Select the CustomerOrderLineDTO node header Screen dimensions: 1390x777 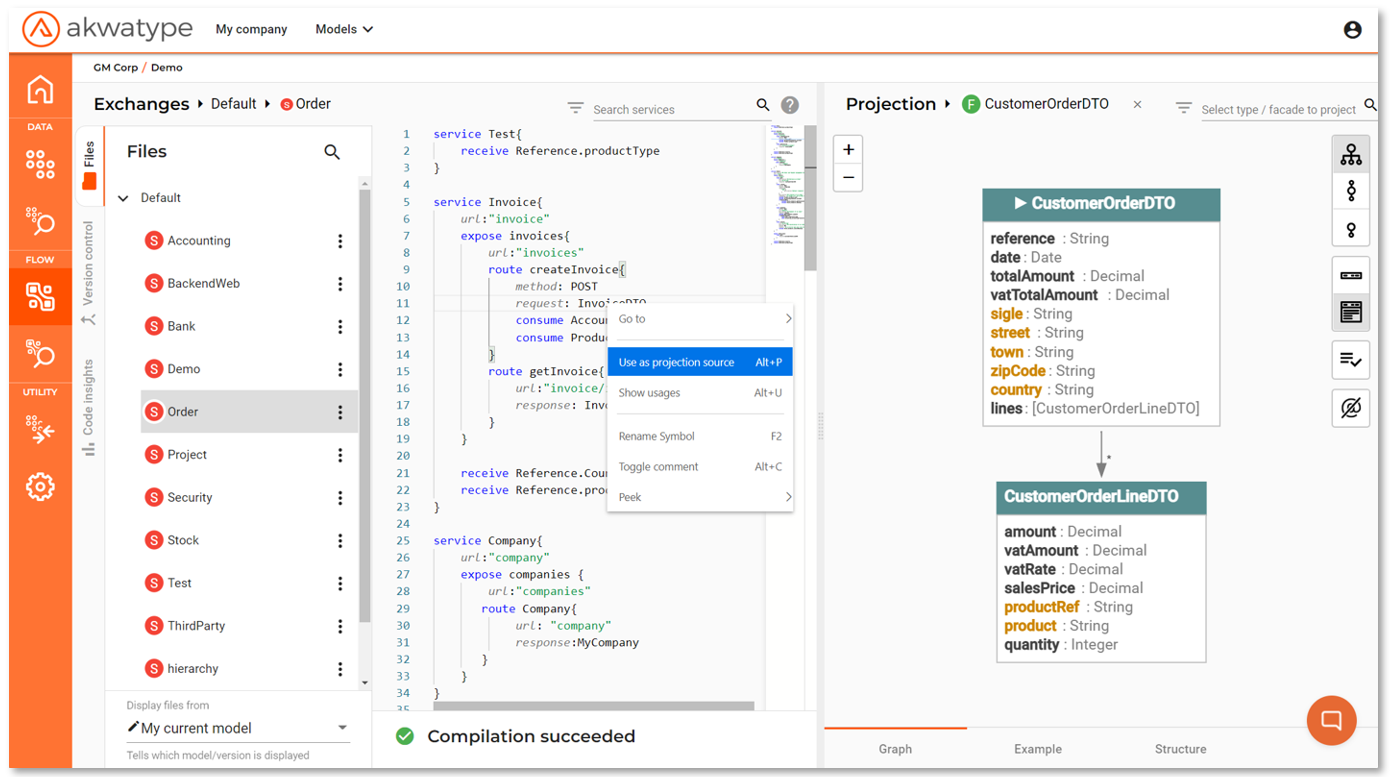click(x=1101, y=497)
